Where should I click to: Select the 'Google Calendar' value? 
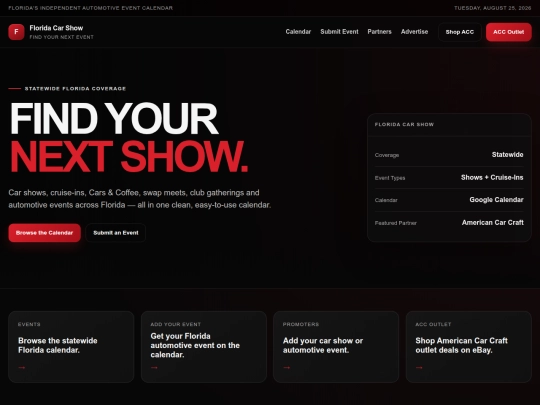tap(496, 200)
